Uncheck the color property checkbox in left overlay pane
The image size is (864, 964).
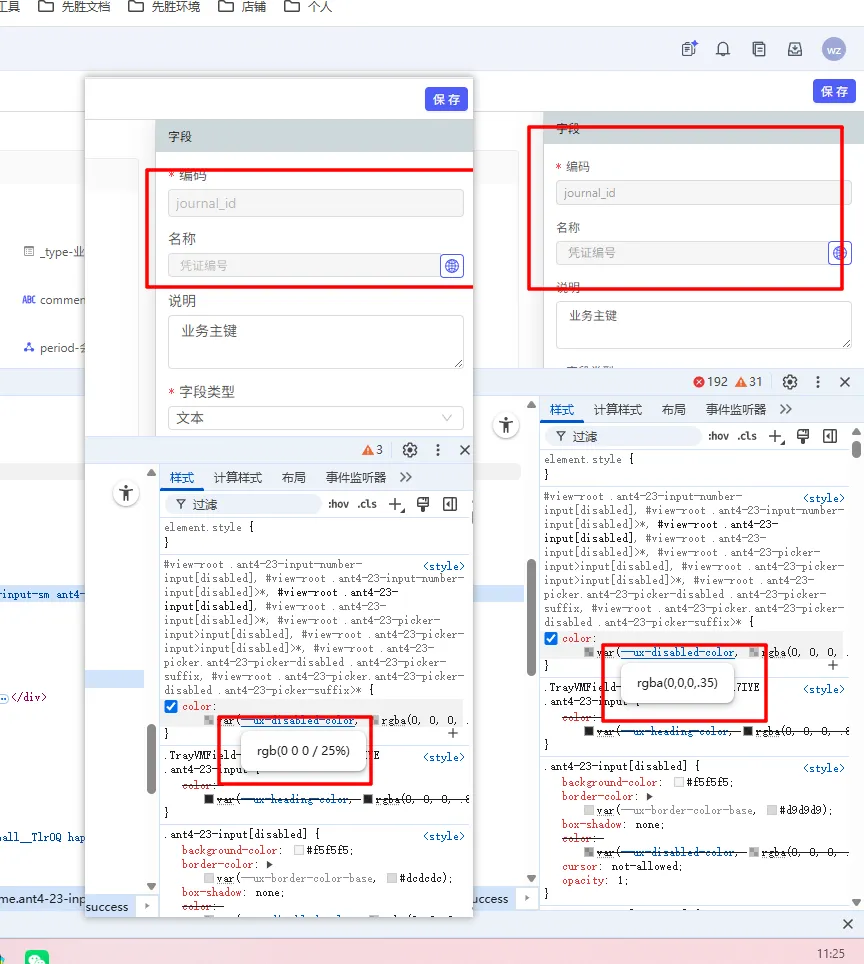(x=171, y=707)
